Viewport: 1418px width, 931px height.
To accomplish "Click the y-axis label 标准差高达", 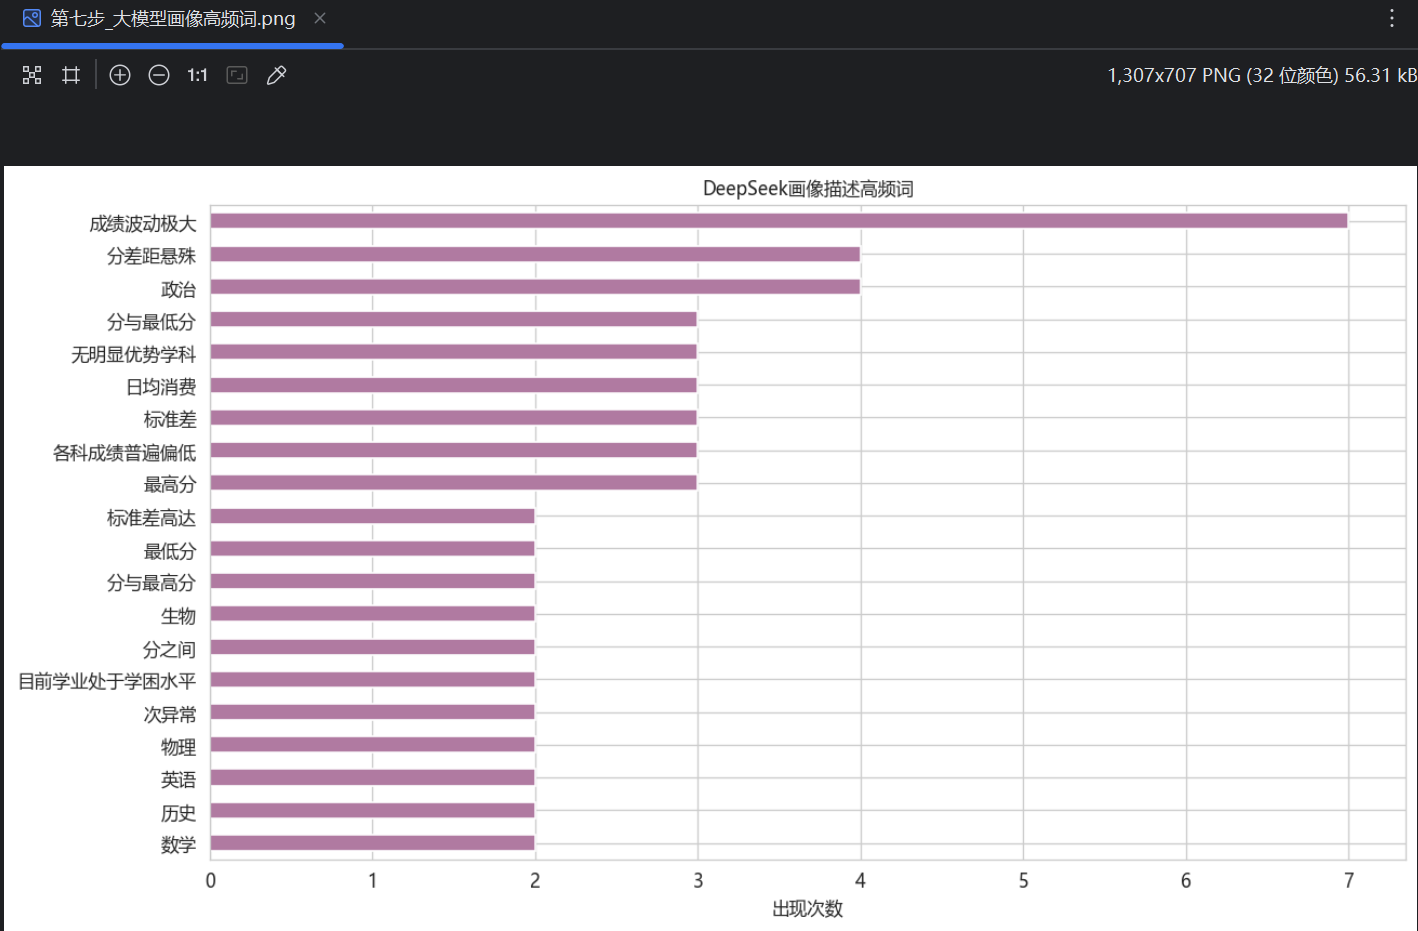I will tap(152, 518).
